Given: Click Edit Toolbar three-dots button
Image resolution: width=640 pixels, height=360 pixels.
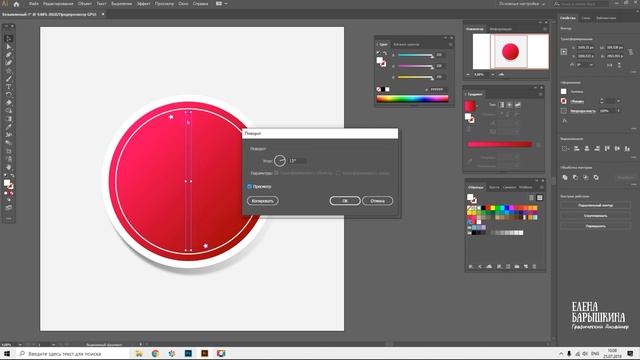Looking at the screenshot, I should coord(9,219).
